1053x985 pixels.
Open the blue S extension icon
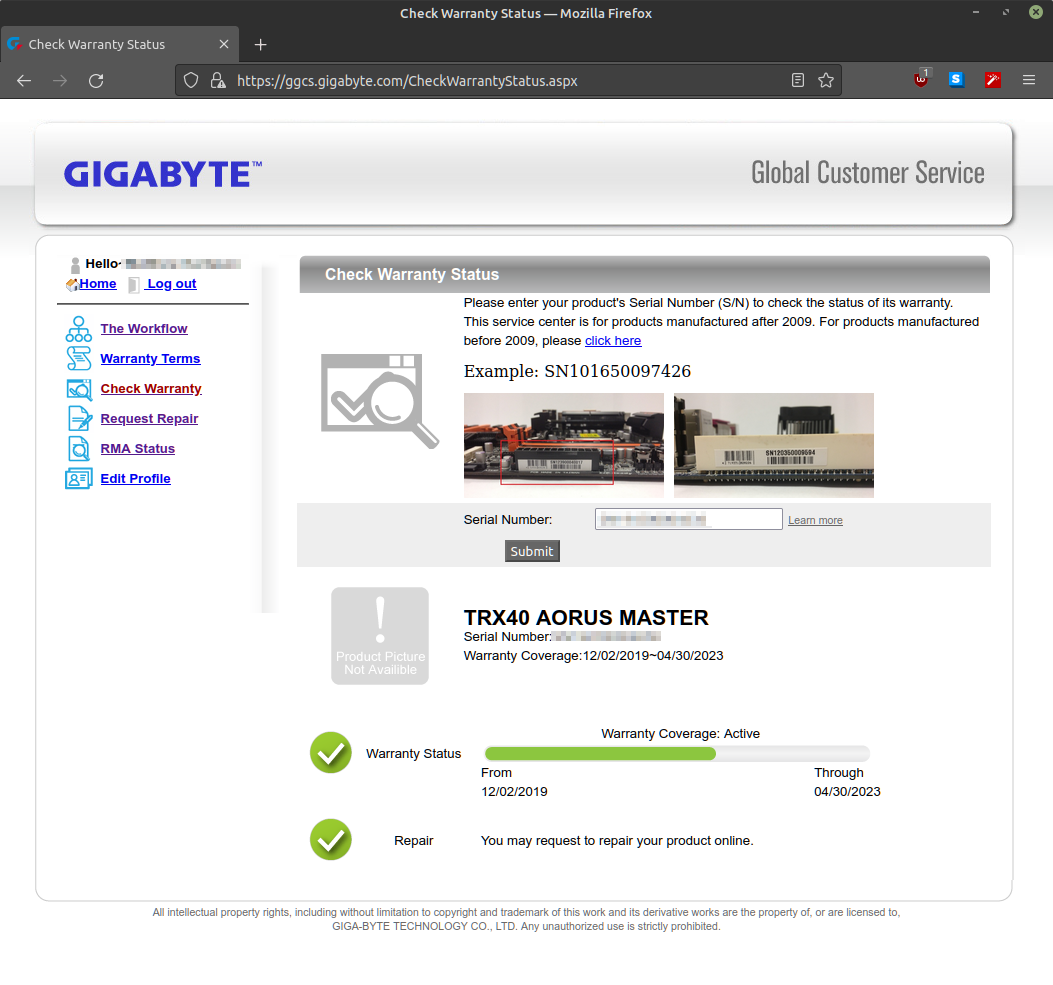(x=956, y=80)
